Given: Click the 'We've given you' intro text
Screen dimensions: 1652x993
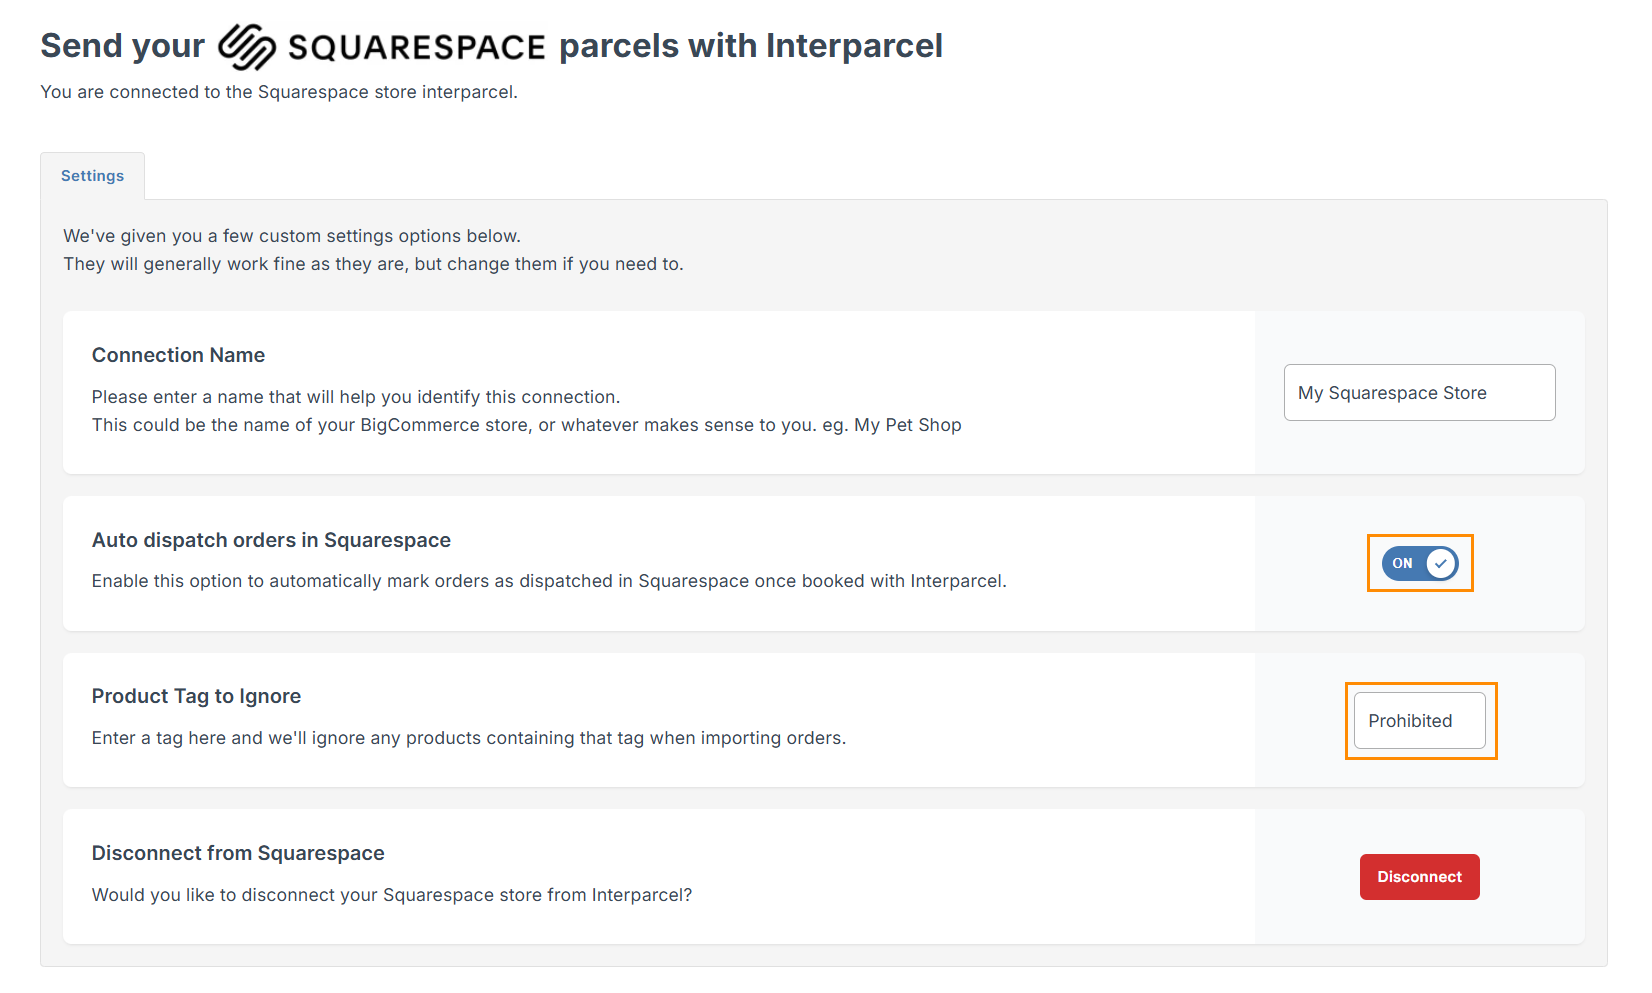Looking at the screenshot, I should (x=292, y=236).
